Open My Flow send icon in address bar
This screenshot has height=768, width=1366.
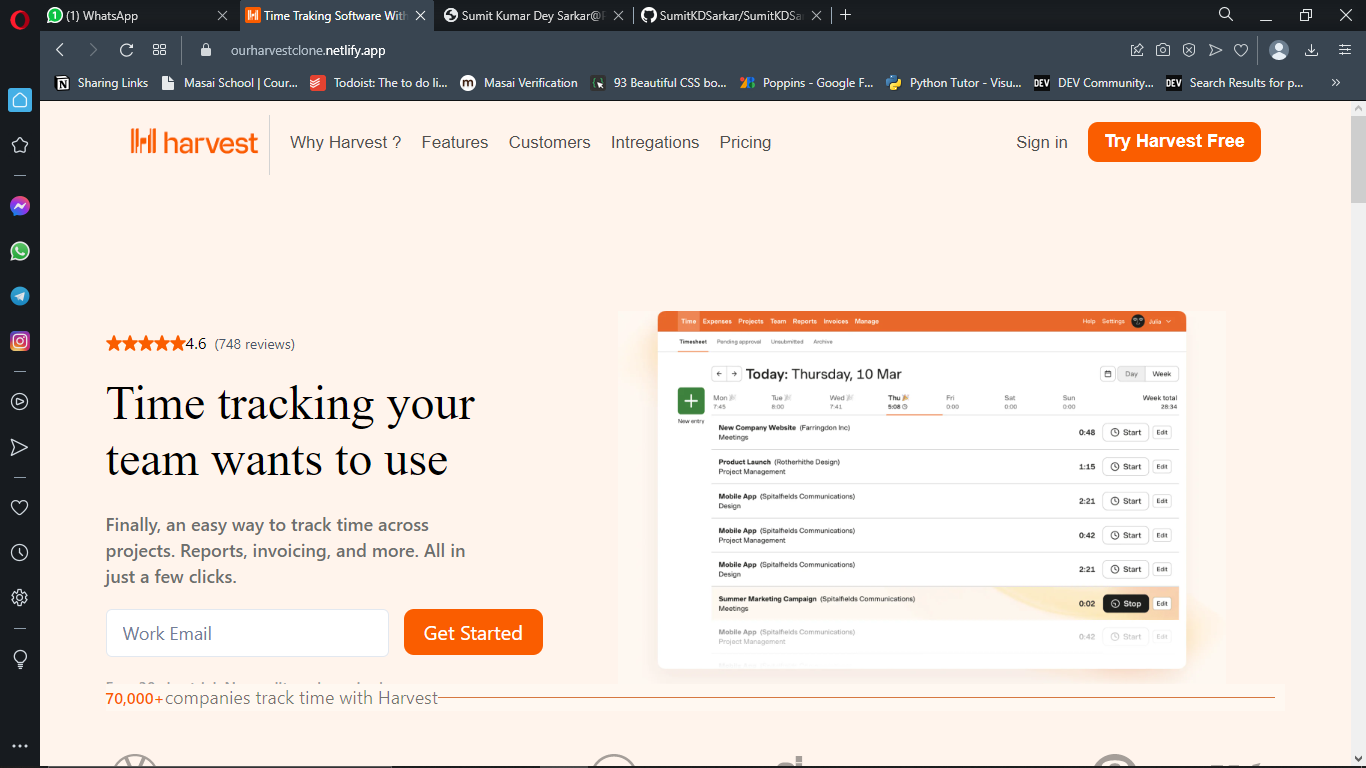pos(1215,50)
